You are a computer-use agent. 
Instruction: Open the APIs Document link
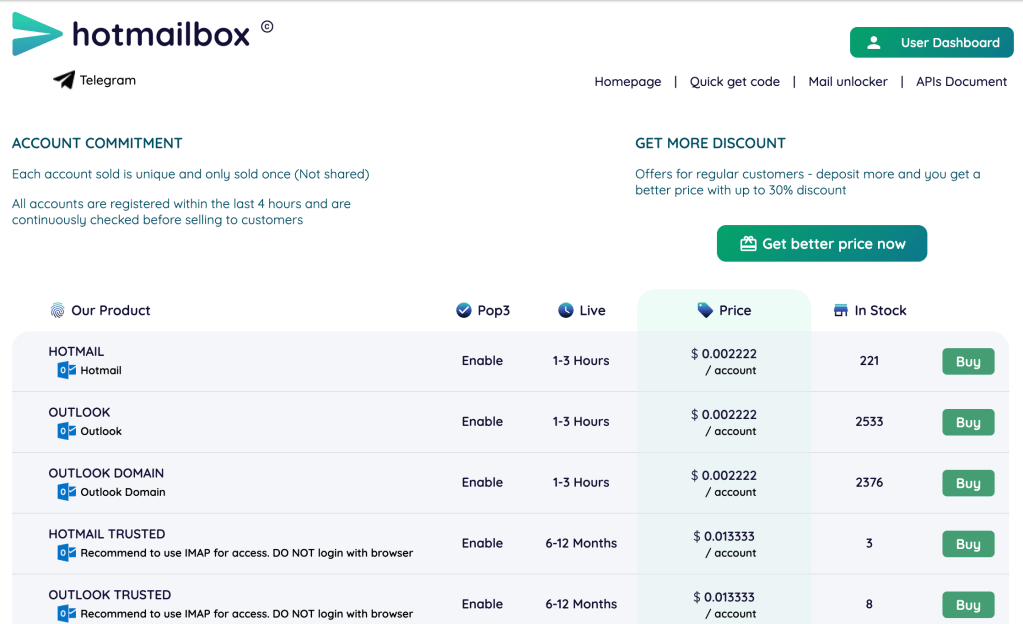click(961, 82)
